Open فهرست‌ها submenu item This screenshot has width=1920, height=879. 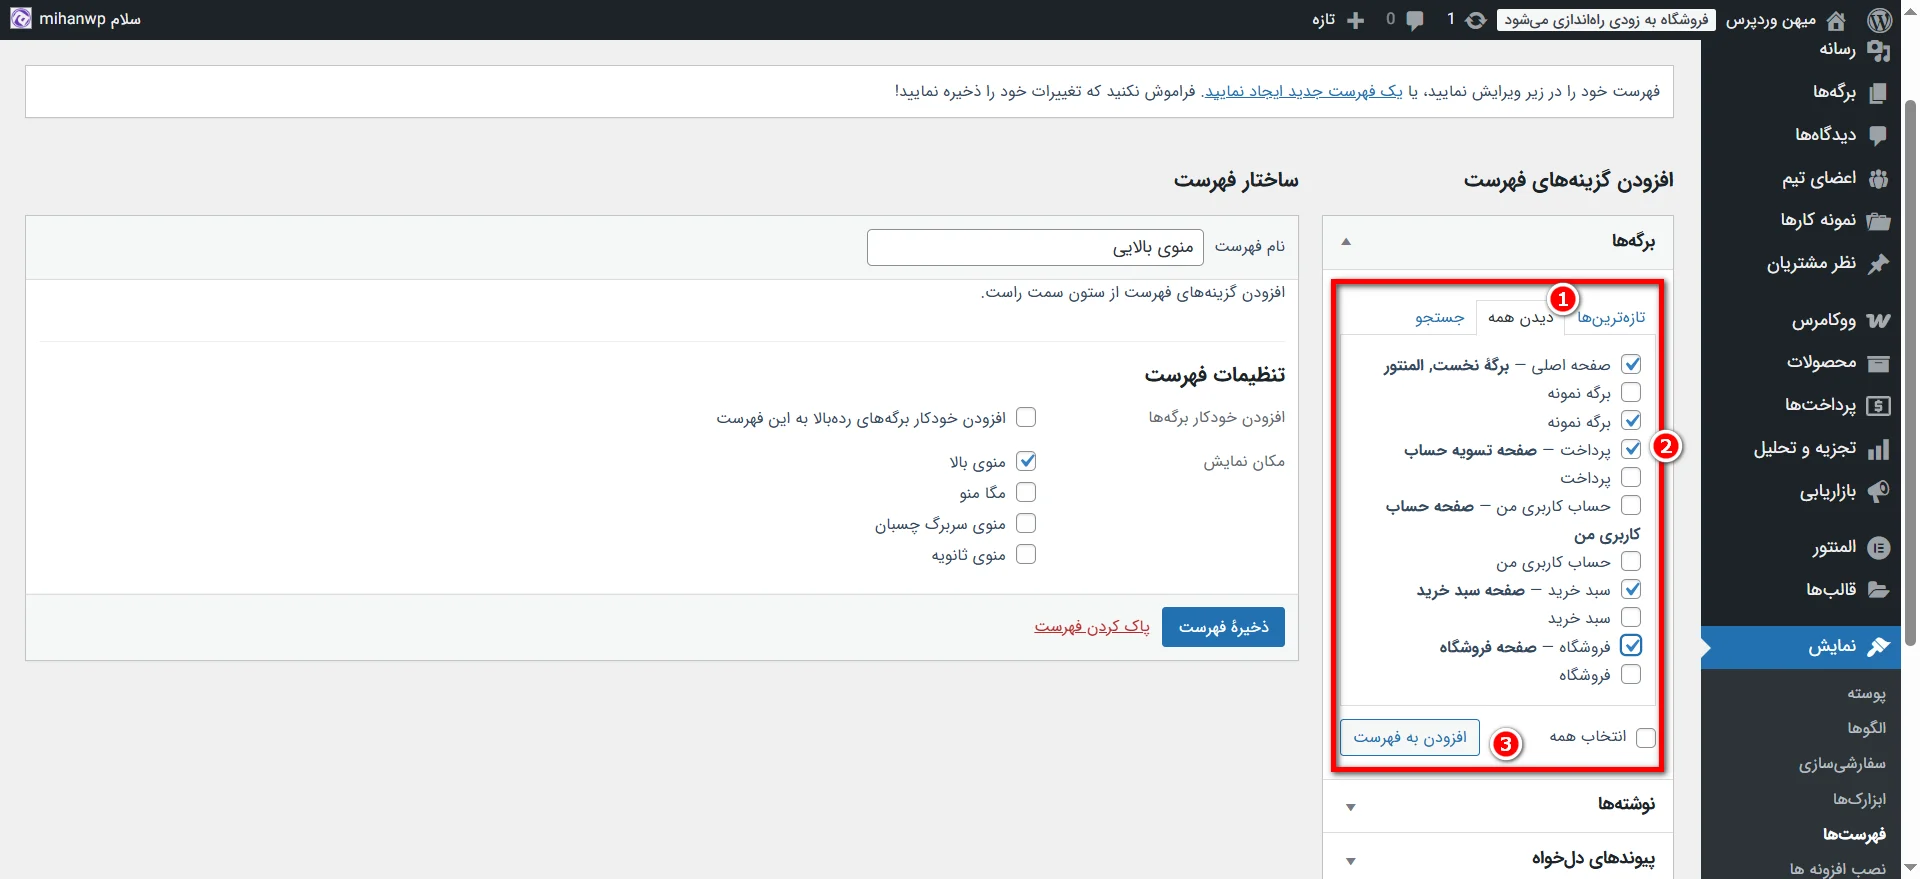[x=1854, y=834]
